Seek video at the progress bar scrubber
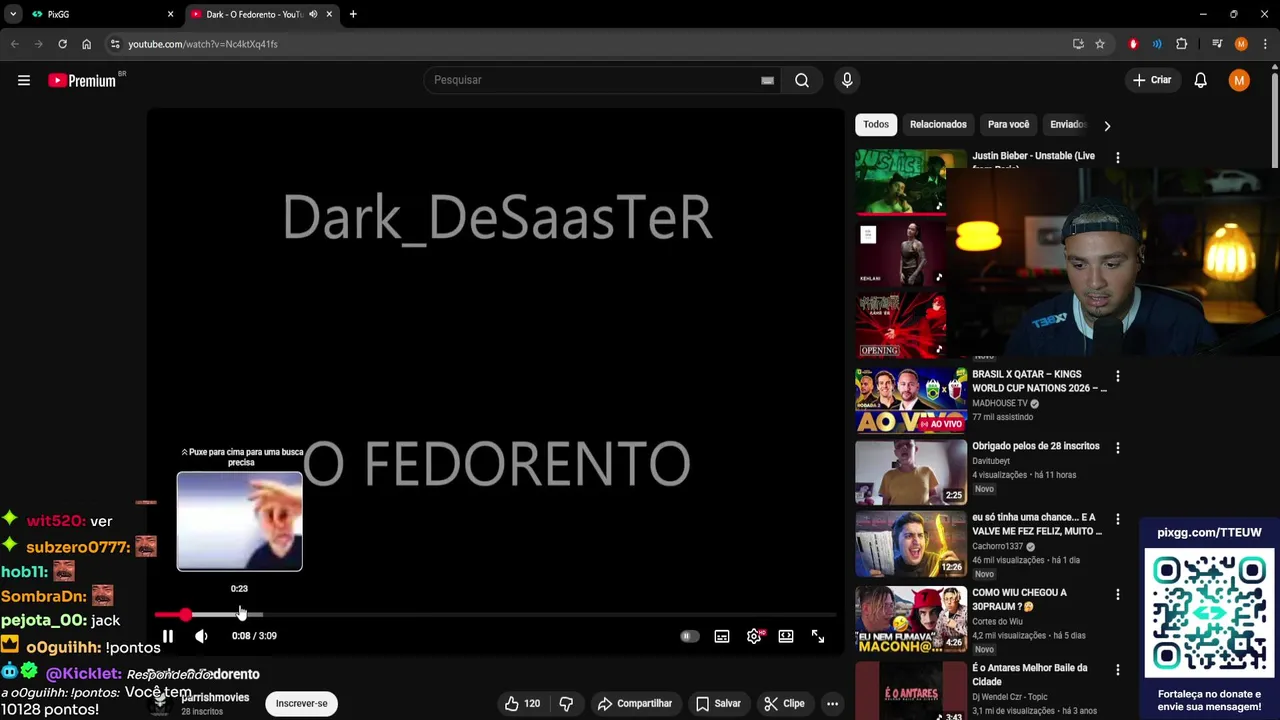 click(185, 615)
